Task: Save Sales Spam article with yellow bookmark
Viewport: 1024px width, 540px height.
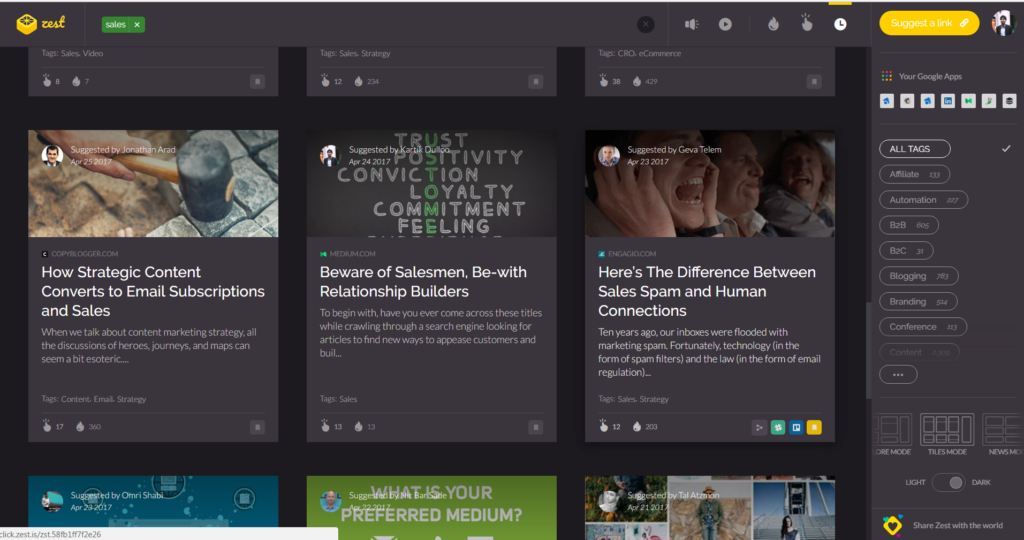Action: [x=814, y=428]
